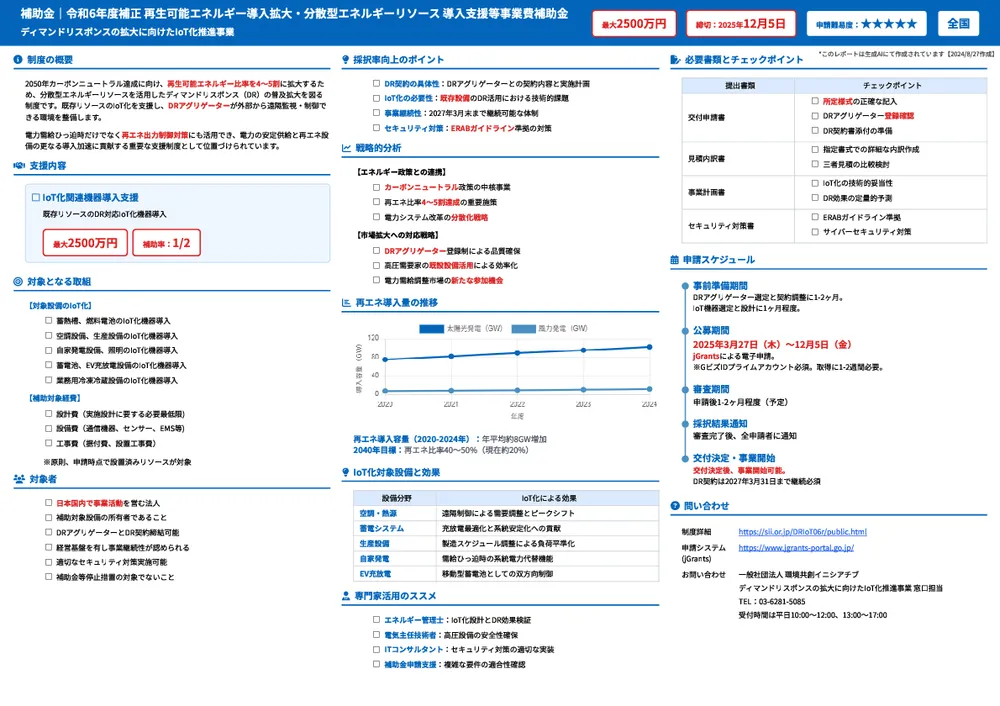Click 最大2500万円 badge inside 支援内容 box
The width and height of the screenshot is (1000, 706).
(85, 243)
